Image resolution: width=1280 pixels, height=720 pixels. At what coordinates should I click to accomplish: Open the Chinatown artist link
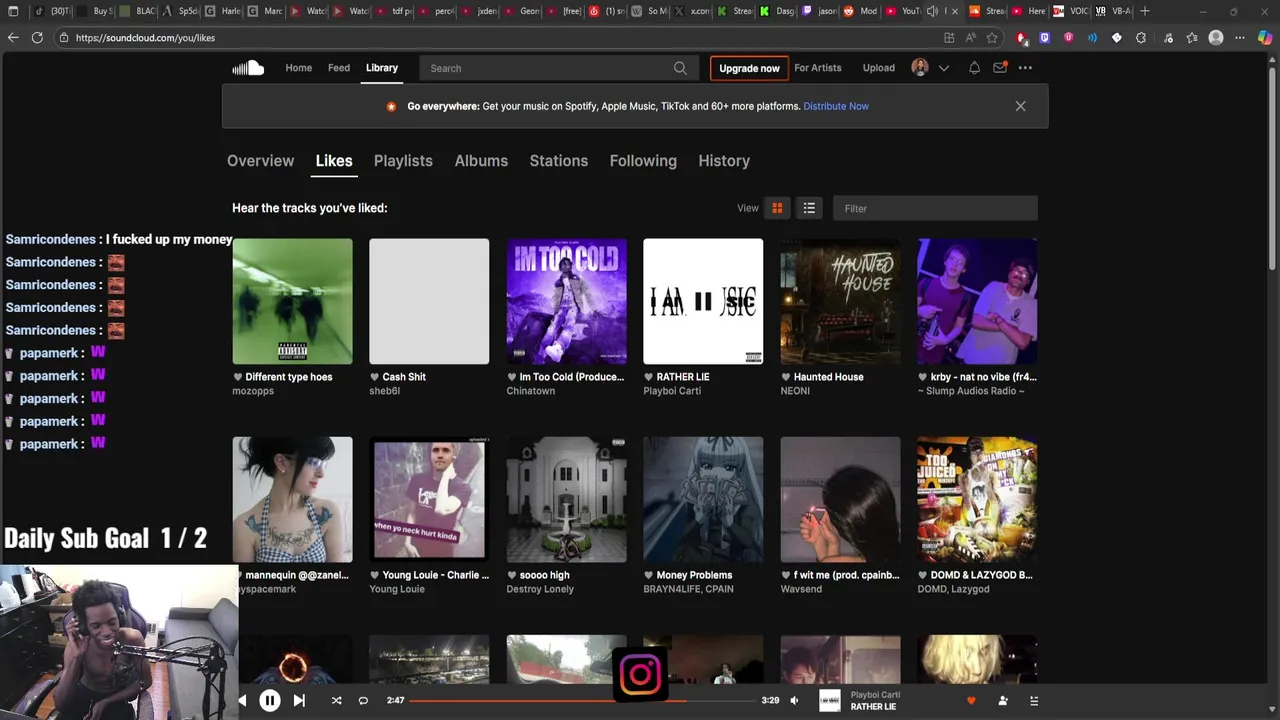pyautogui.click(x=531, y=391)
